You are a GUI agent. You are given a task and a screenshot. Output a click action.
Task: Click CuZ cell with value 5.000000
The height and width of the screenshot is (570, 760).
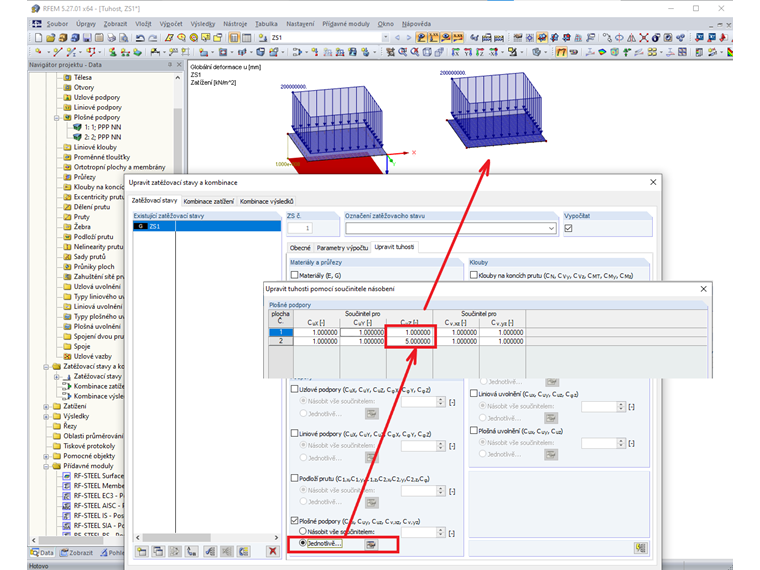click(x=410, y=341)
